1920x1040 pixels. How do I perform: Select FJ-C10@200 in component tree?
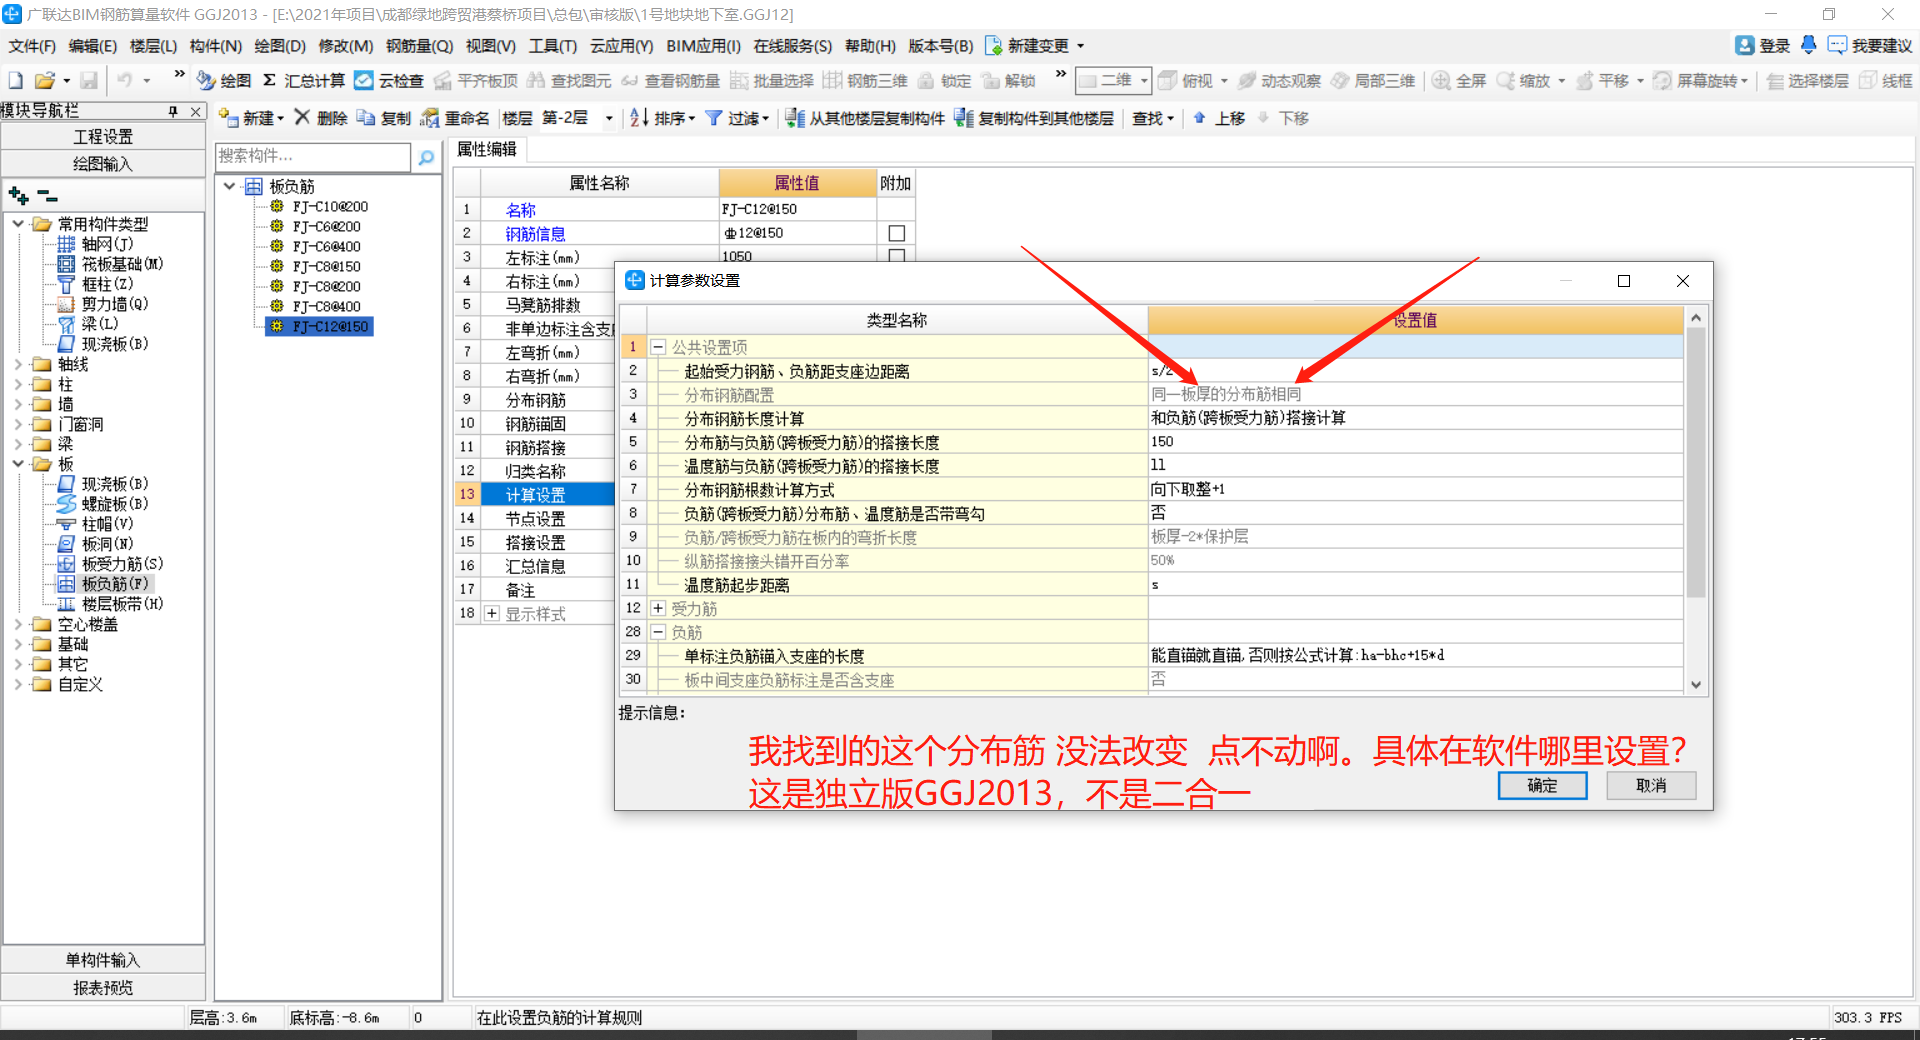(x=330, y=206)
